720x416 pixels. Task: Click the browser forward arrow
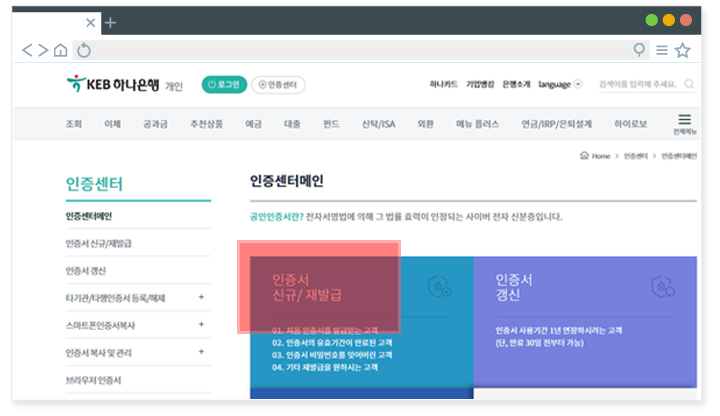42,50
